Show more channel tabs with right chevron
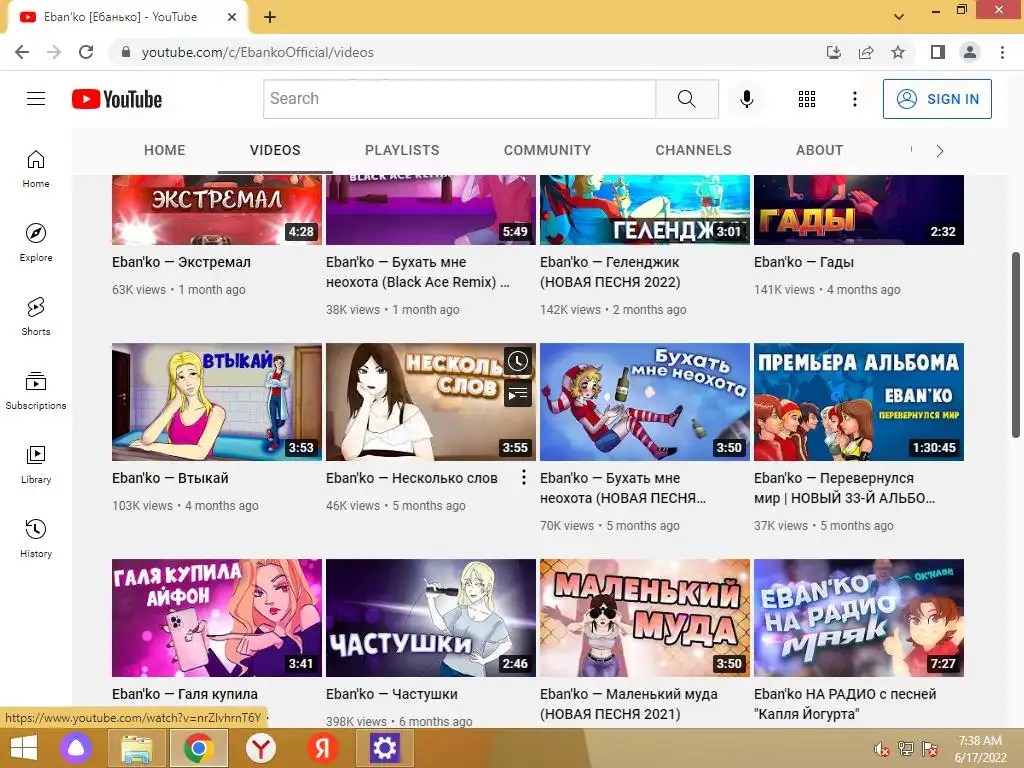 tap(939, 152)
